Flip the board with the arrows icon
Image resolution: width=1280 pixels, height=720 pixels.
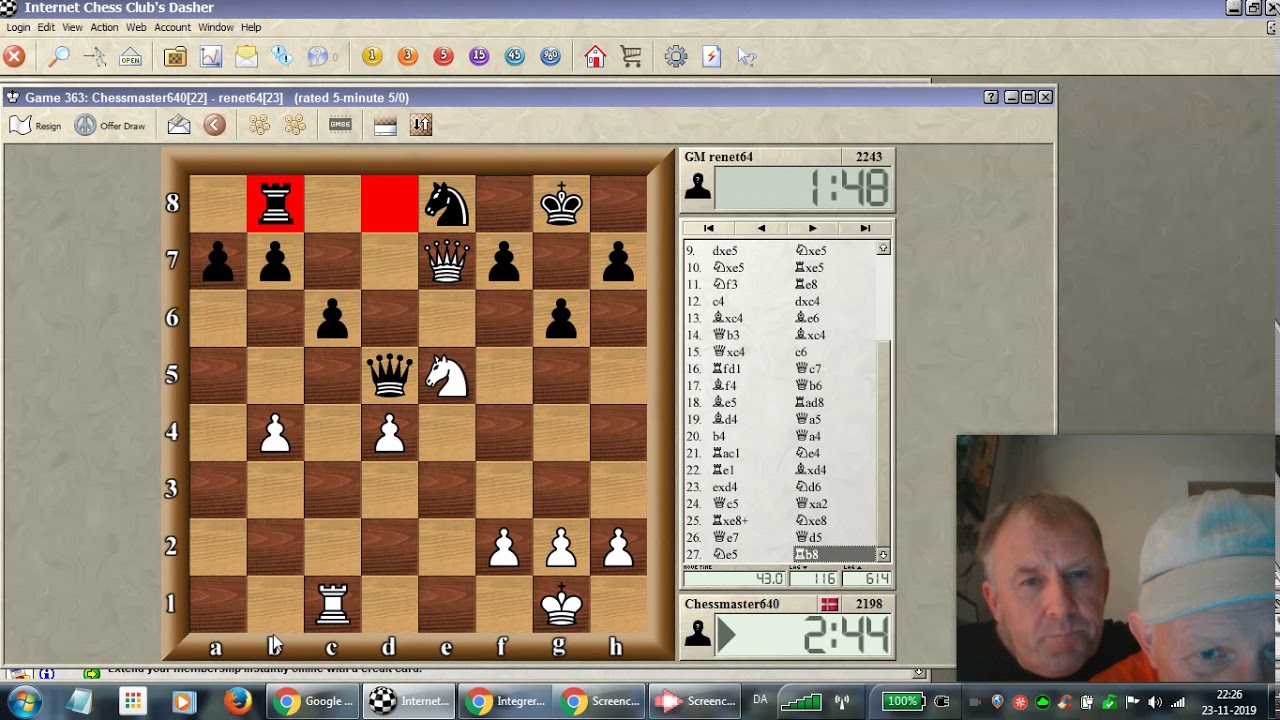tap(421, 125)
